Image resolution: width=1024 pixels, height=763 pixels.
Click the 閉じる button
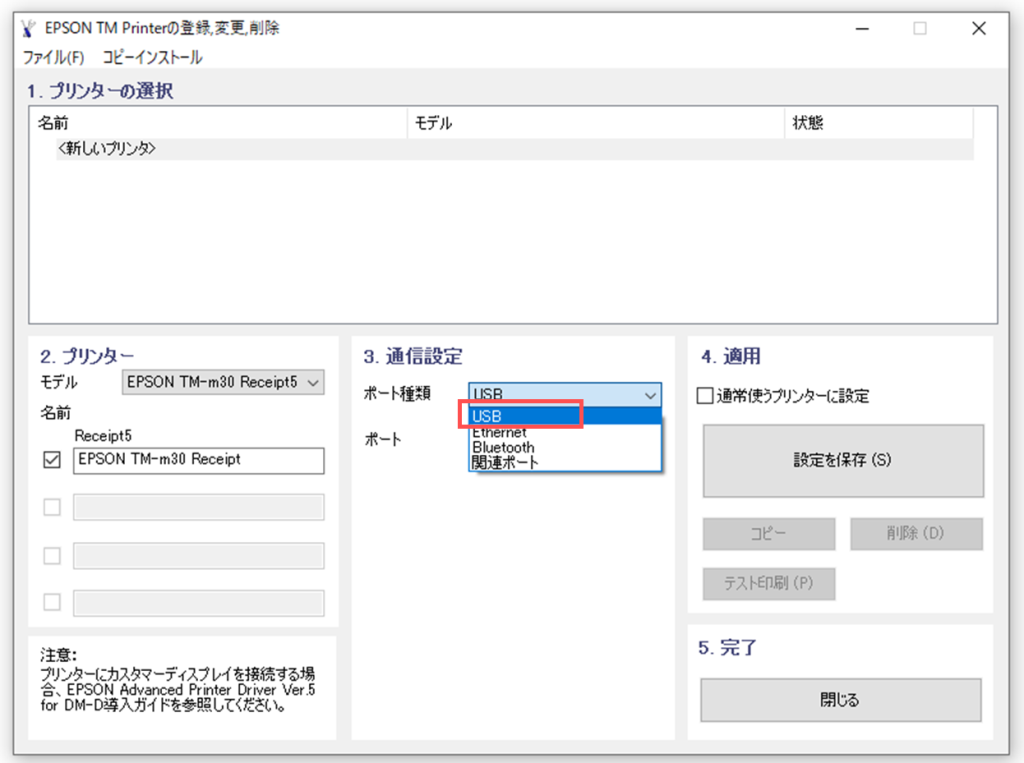[840, 700]
